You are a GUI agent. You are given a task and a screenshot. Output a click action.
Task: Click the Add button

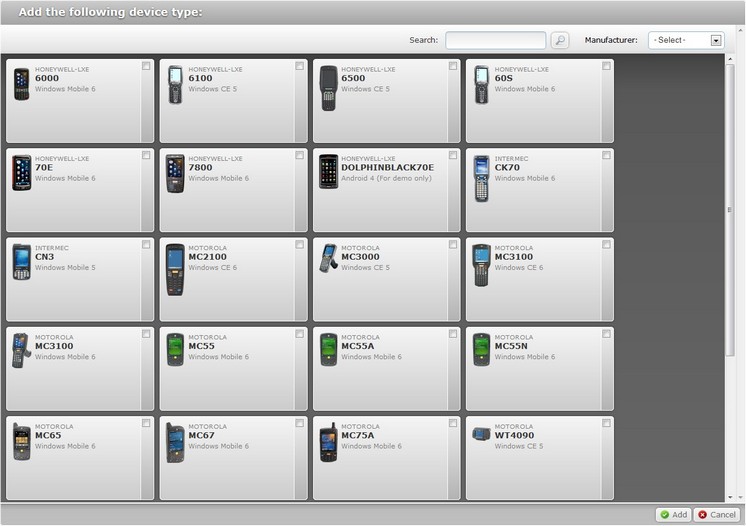pyautogui.click(x=673, y=515)
